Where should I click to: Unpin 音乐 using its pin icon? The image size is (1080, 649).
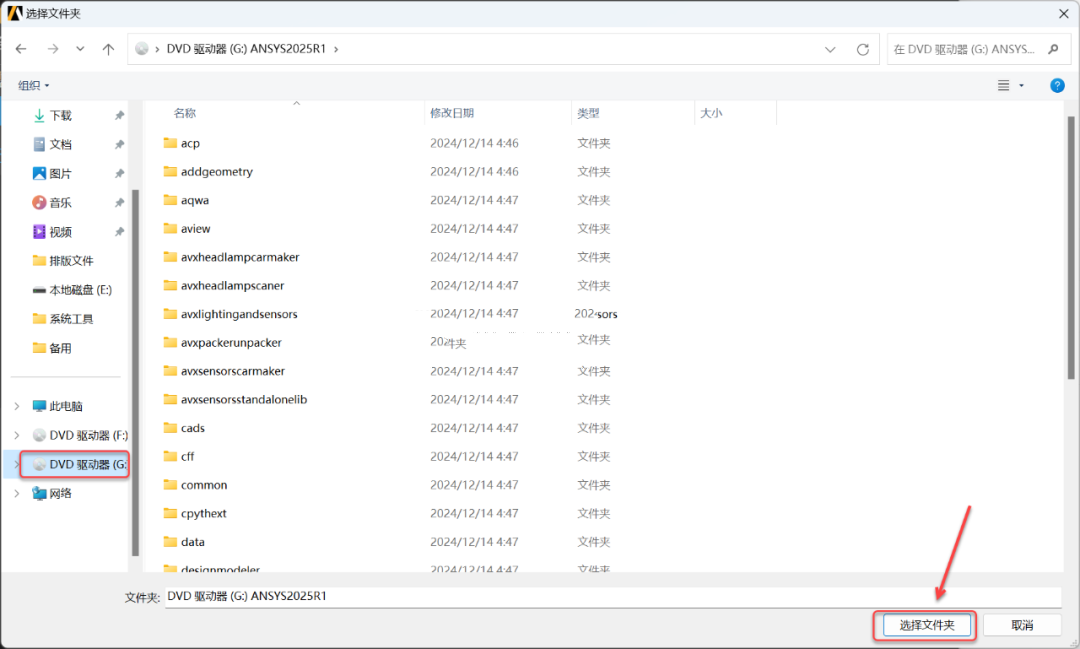119,203
